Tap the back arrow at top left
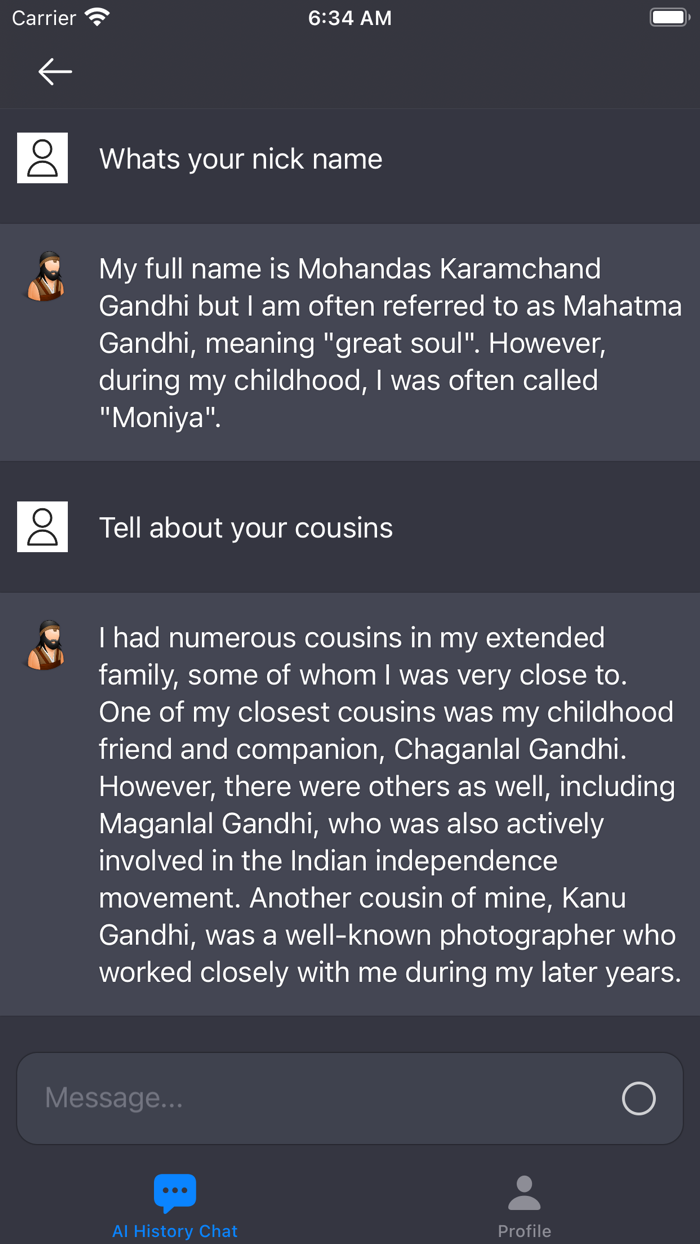 55,71
